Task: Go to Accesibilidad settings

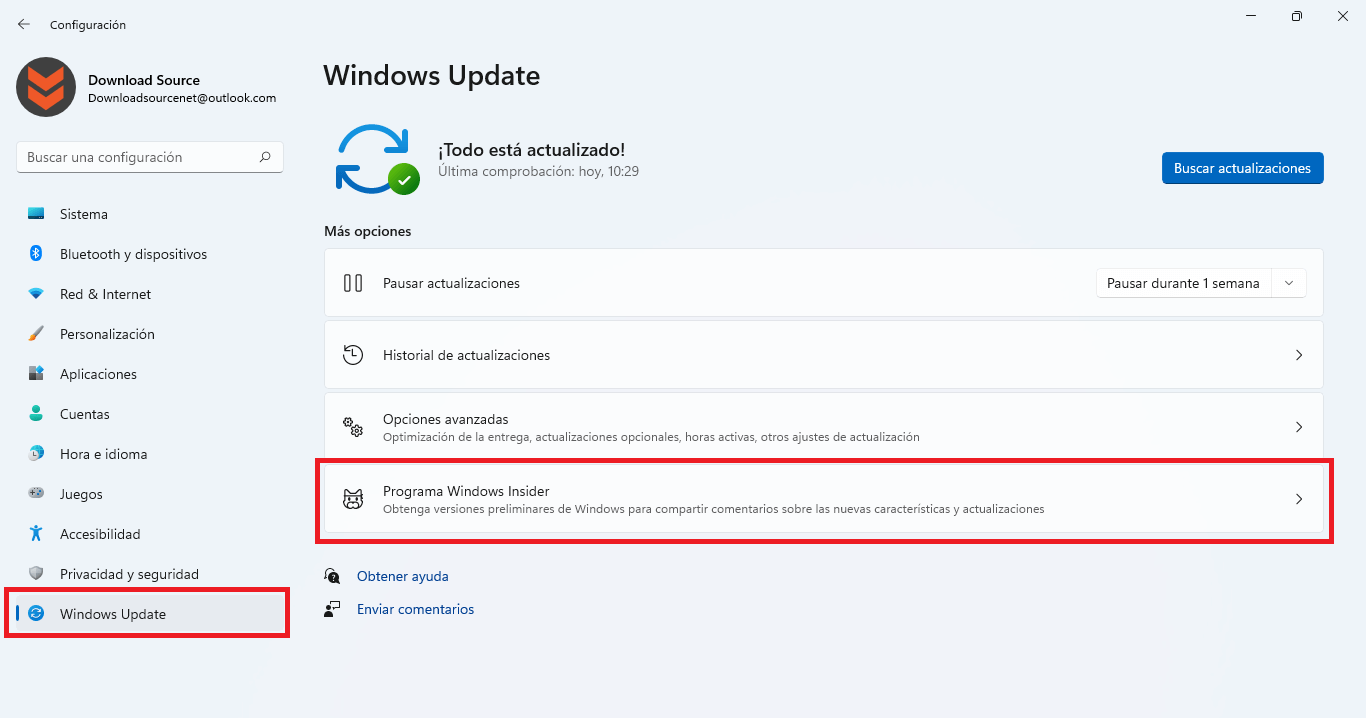Action: pyautogui.click(x=150, y=534)
